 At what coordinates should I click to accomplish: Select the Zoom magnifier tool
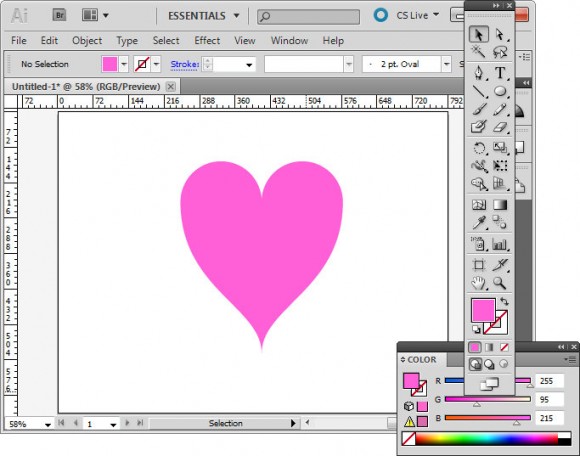click(500, 283)
